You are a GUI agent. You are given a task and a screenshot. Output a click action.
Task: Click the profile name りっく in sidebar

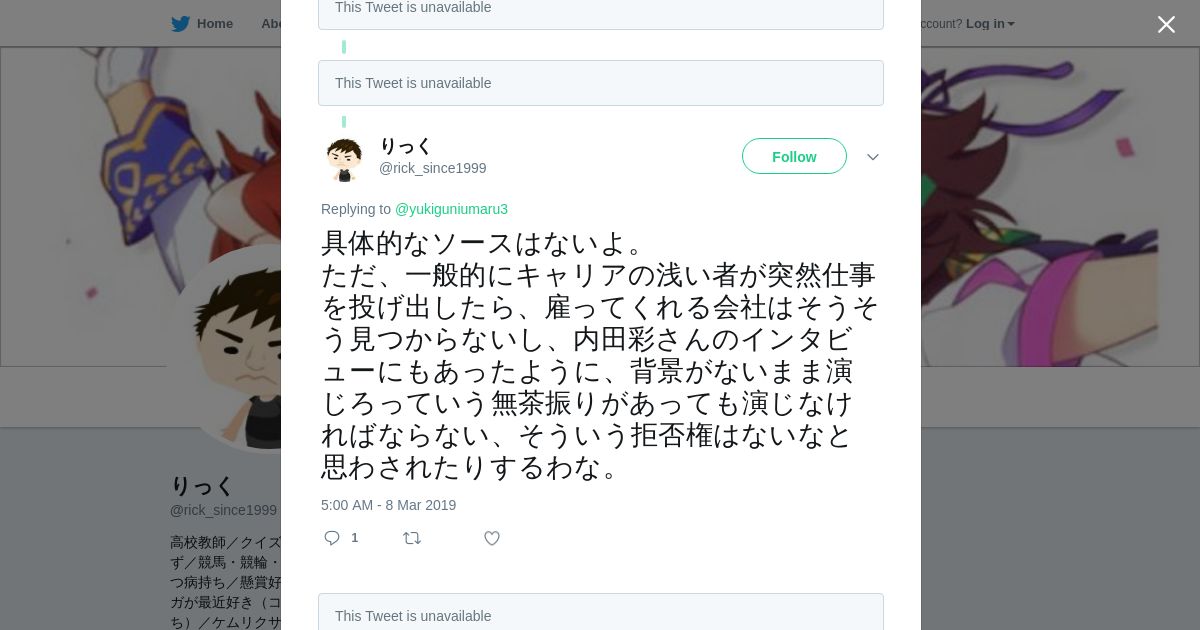[202, 486]
